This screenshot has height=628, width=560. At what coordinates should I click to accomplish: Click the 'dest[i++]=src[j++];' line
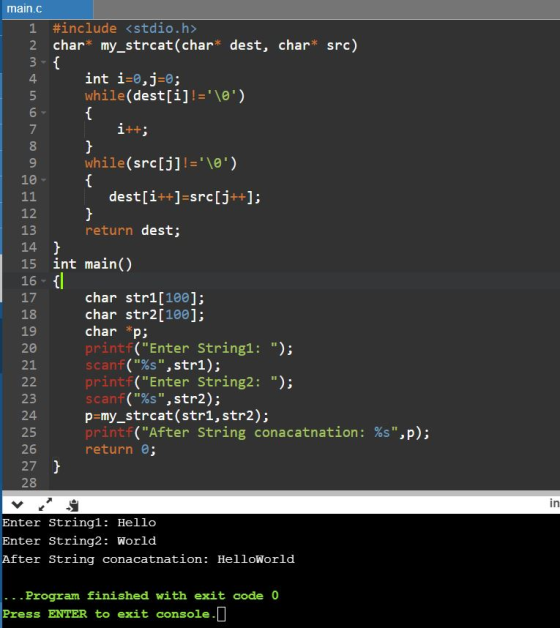coord(185,197)
